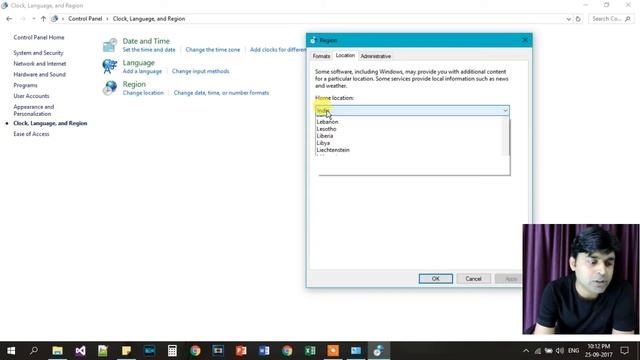Open first Chrome icon on taskbar

[x=195, y=351]
